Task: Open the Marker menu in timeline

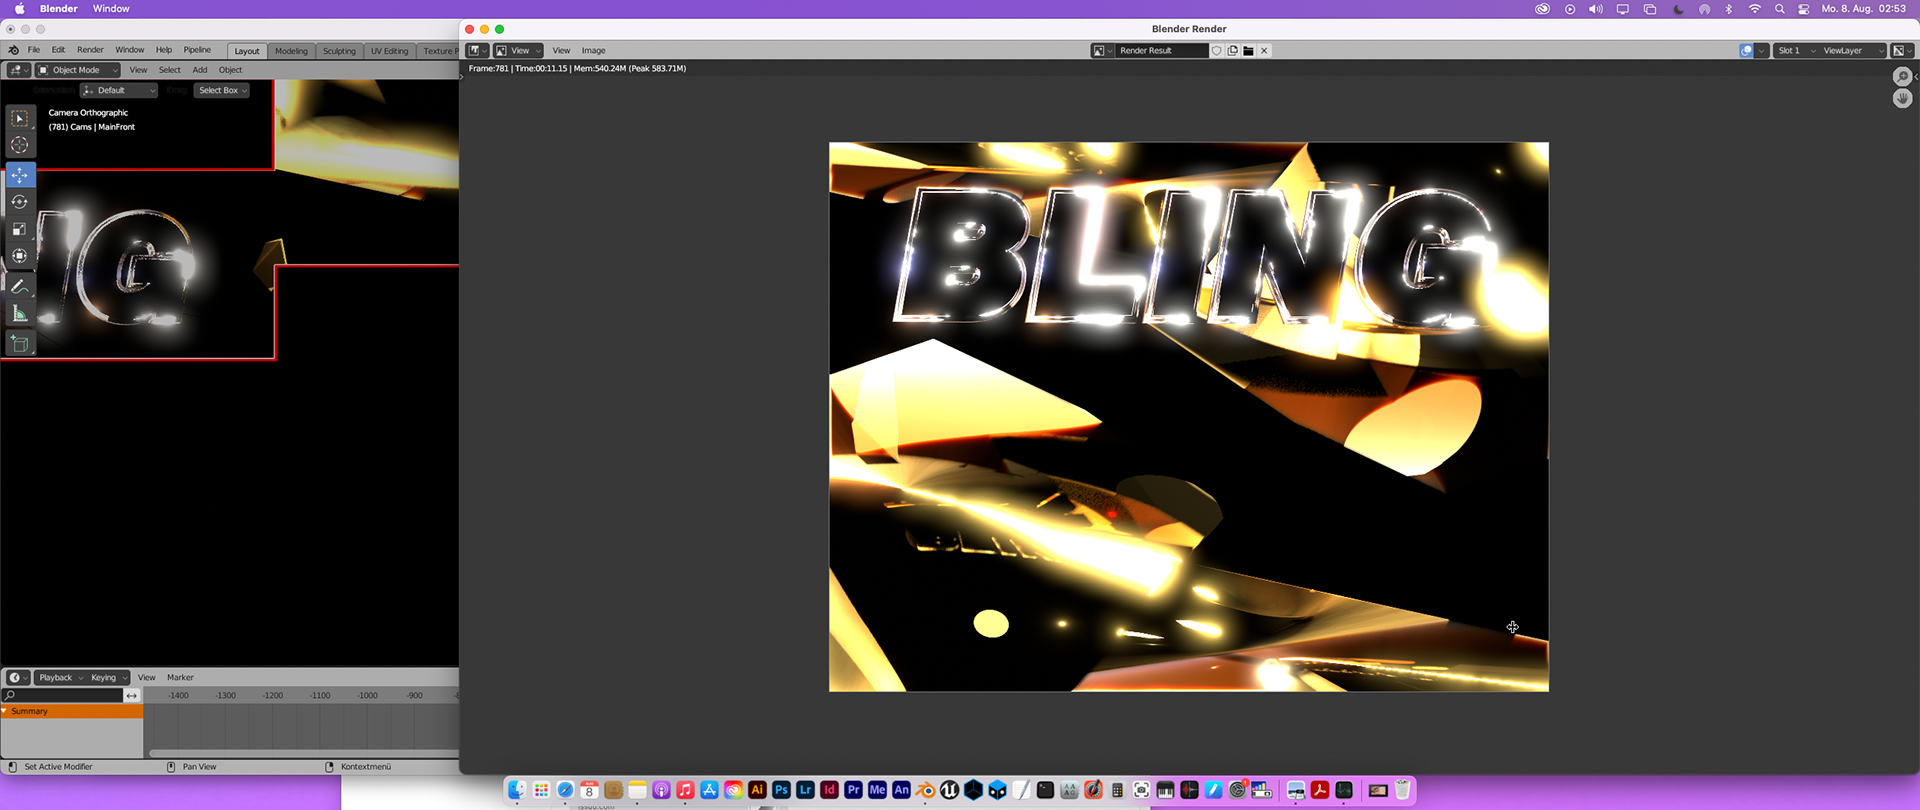Action: pos(180,678)
